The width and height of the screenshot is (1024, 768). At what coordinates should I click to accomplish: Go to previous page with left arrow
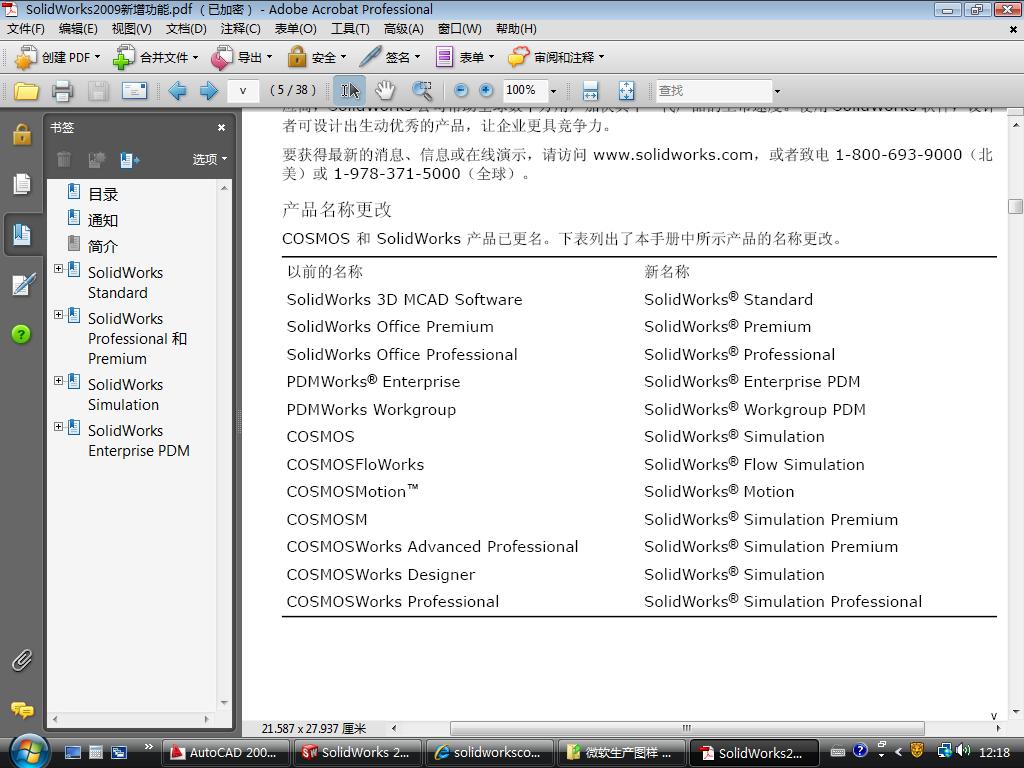pyautogui.click(x=177, y=91)
